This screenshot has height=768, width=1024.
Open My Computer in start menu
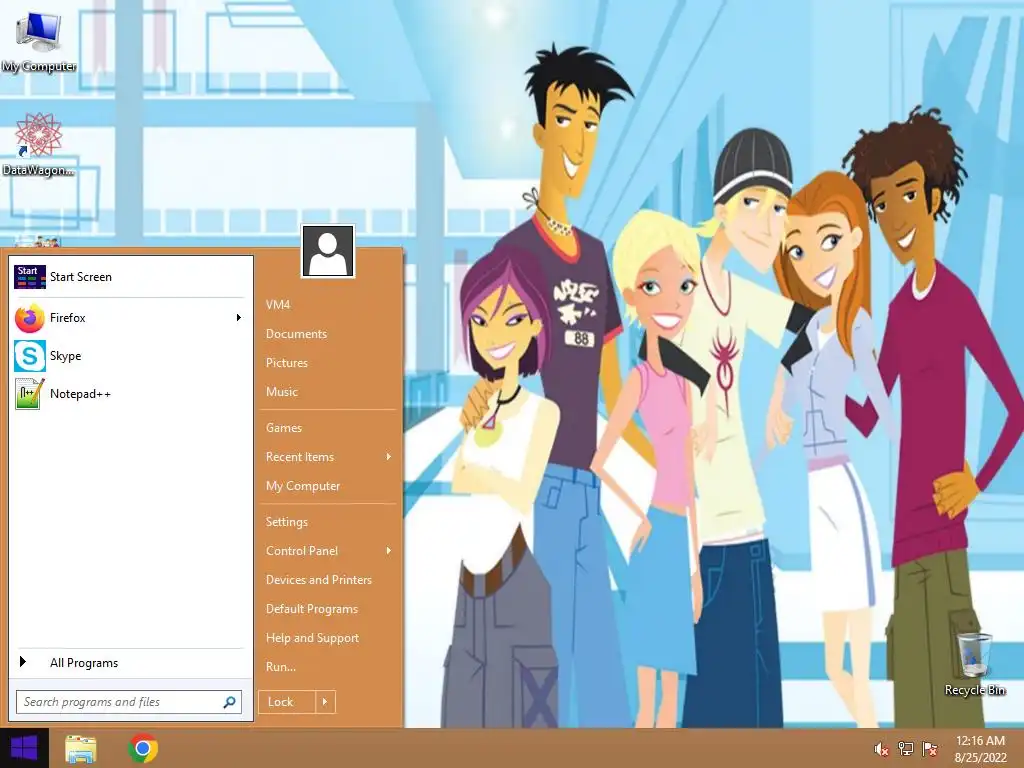302,486
